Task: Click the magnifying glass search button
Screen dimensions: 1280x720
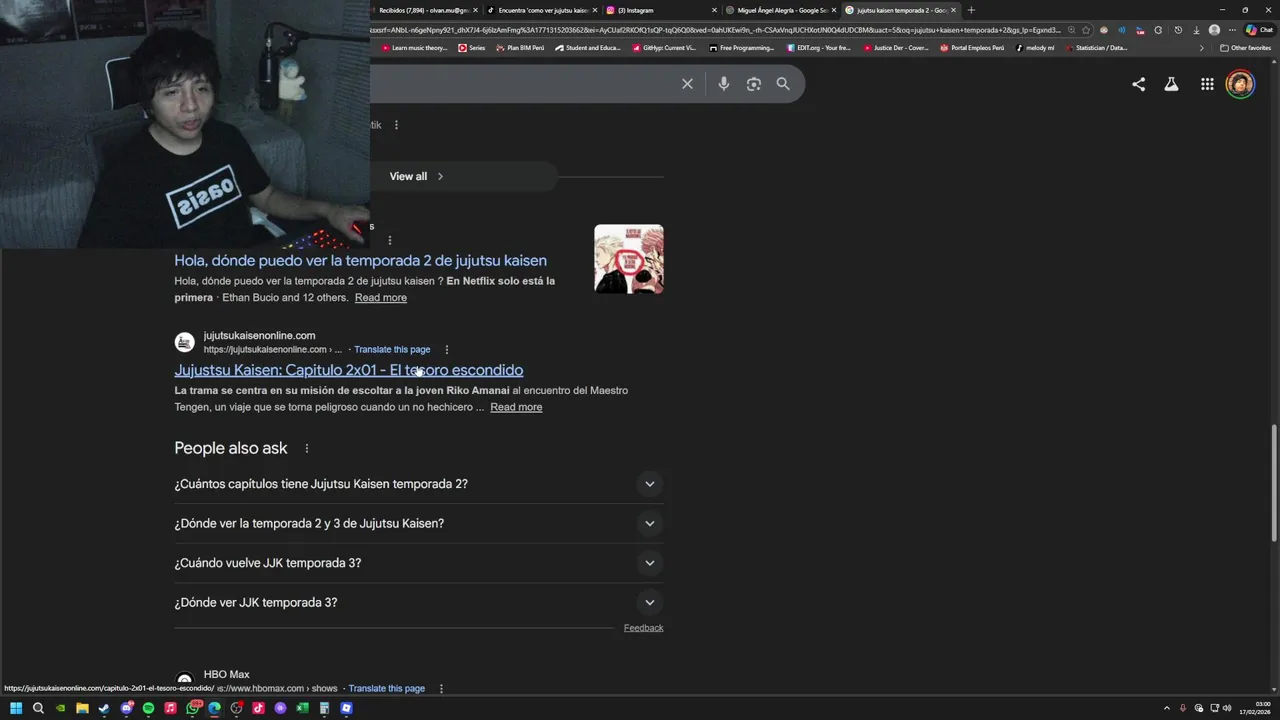Action: click(783, 84)
